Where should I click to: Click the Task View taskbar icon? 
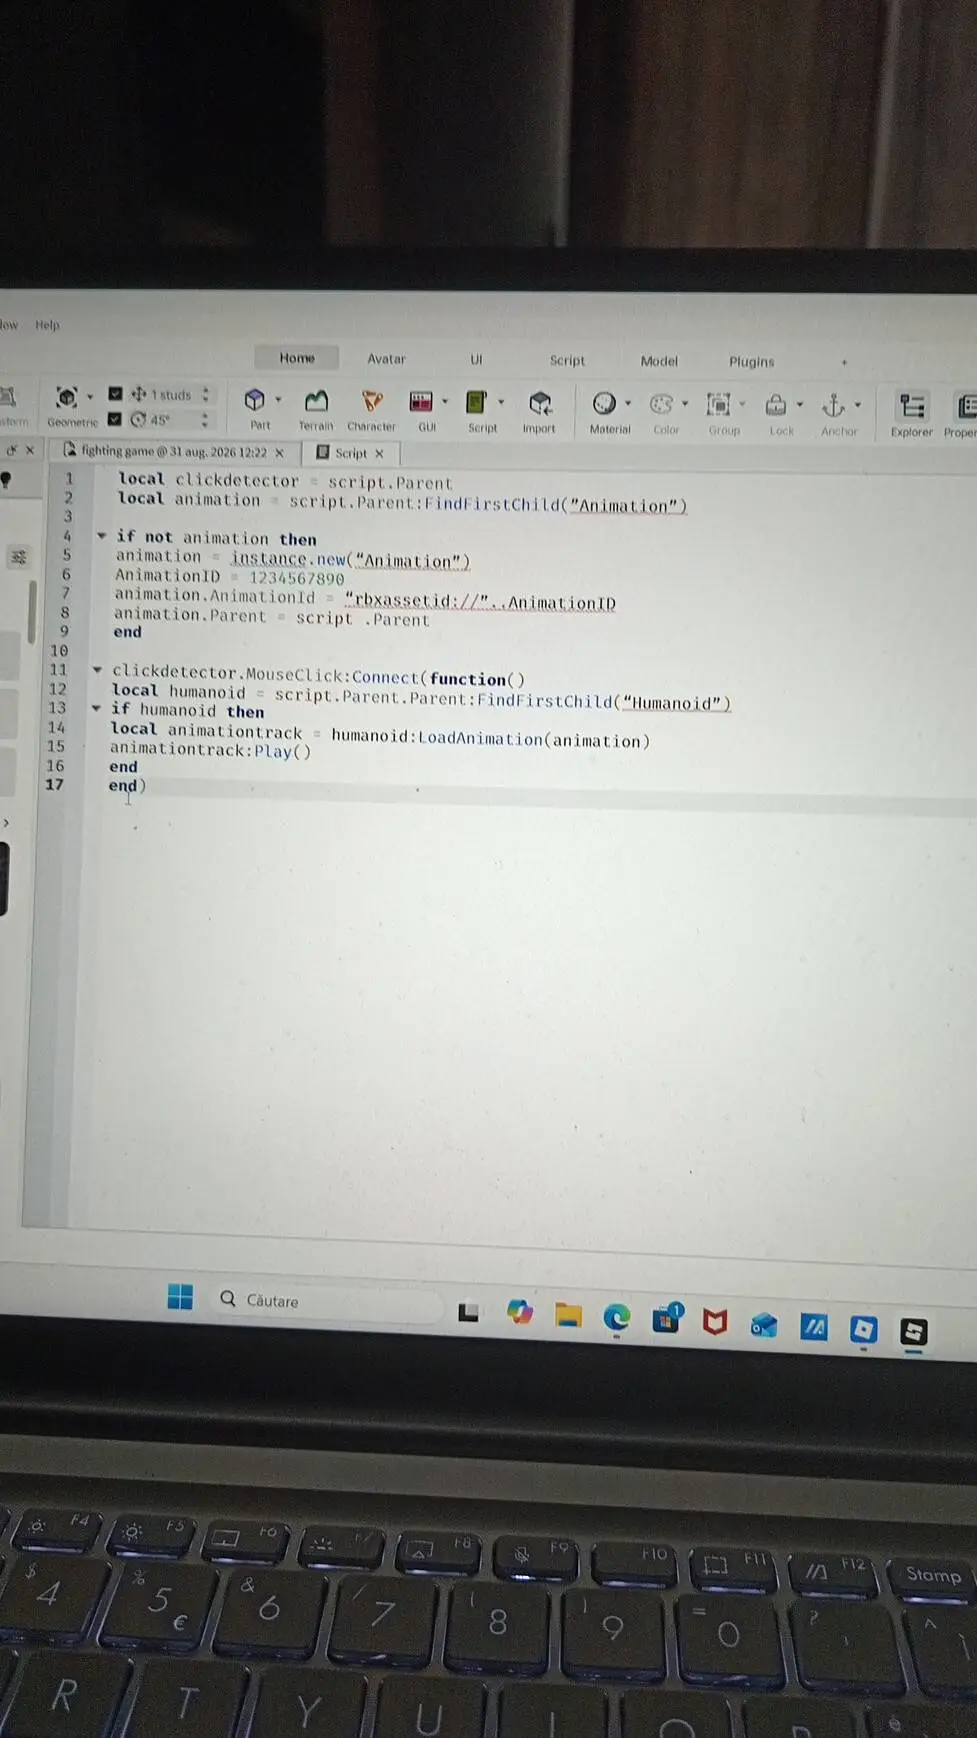(468, 1313)
